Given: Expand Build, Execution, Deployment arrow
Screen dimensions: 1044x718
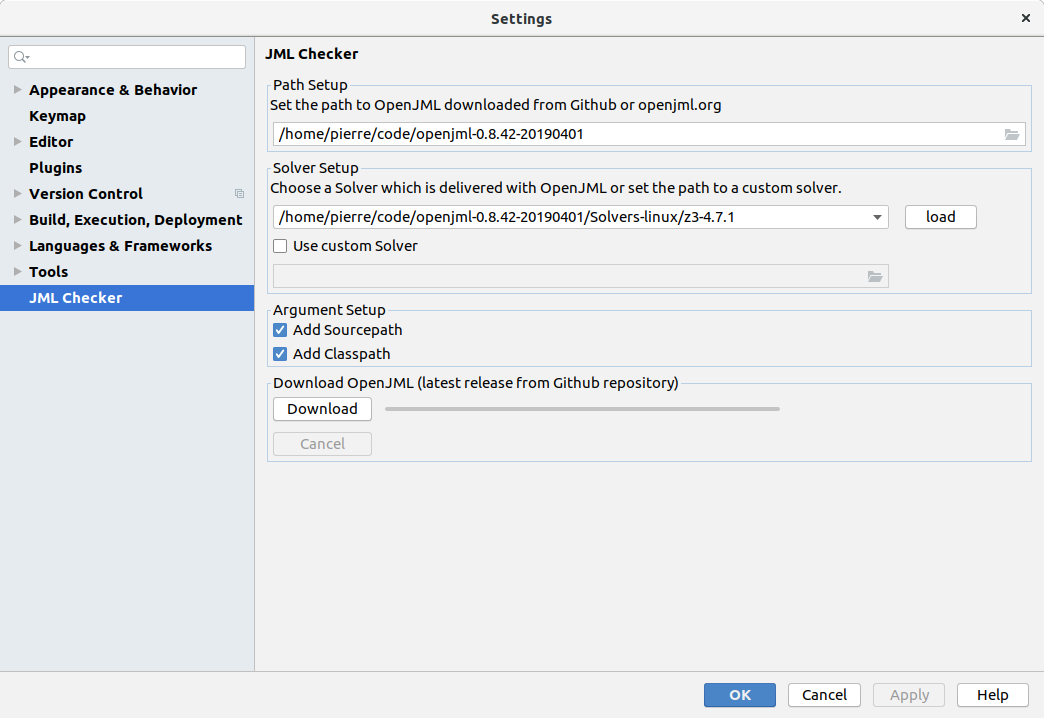Looking at the screenshot, I should [18, 220].
